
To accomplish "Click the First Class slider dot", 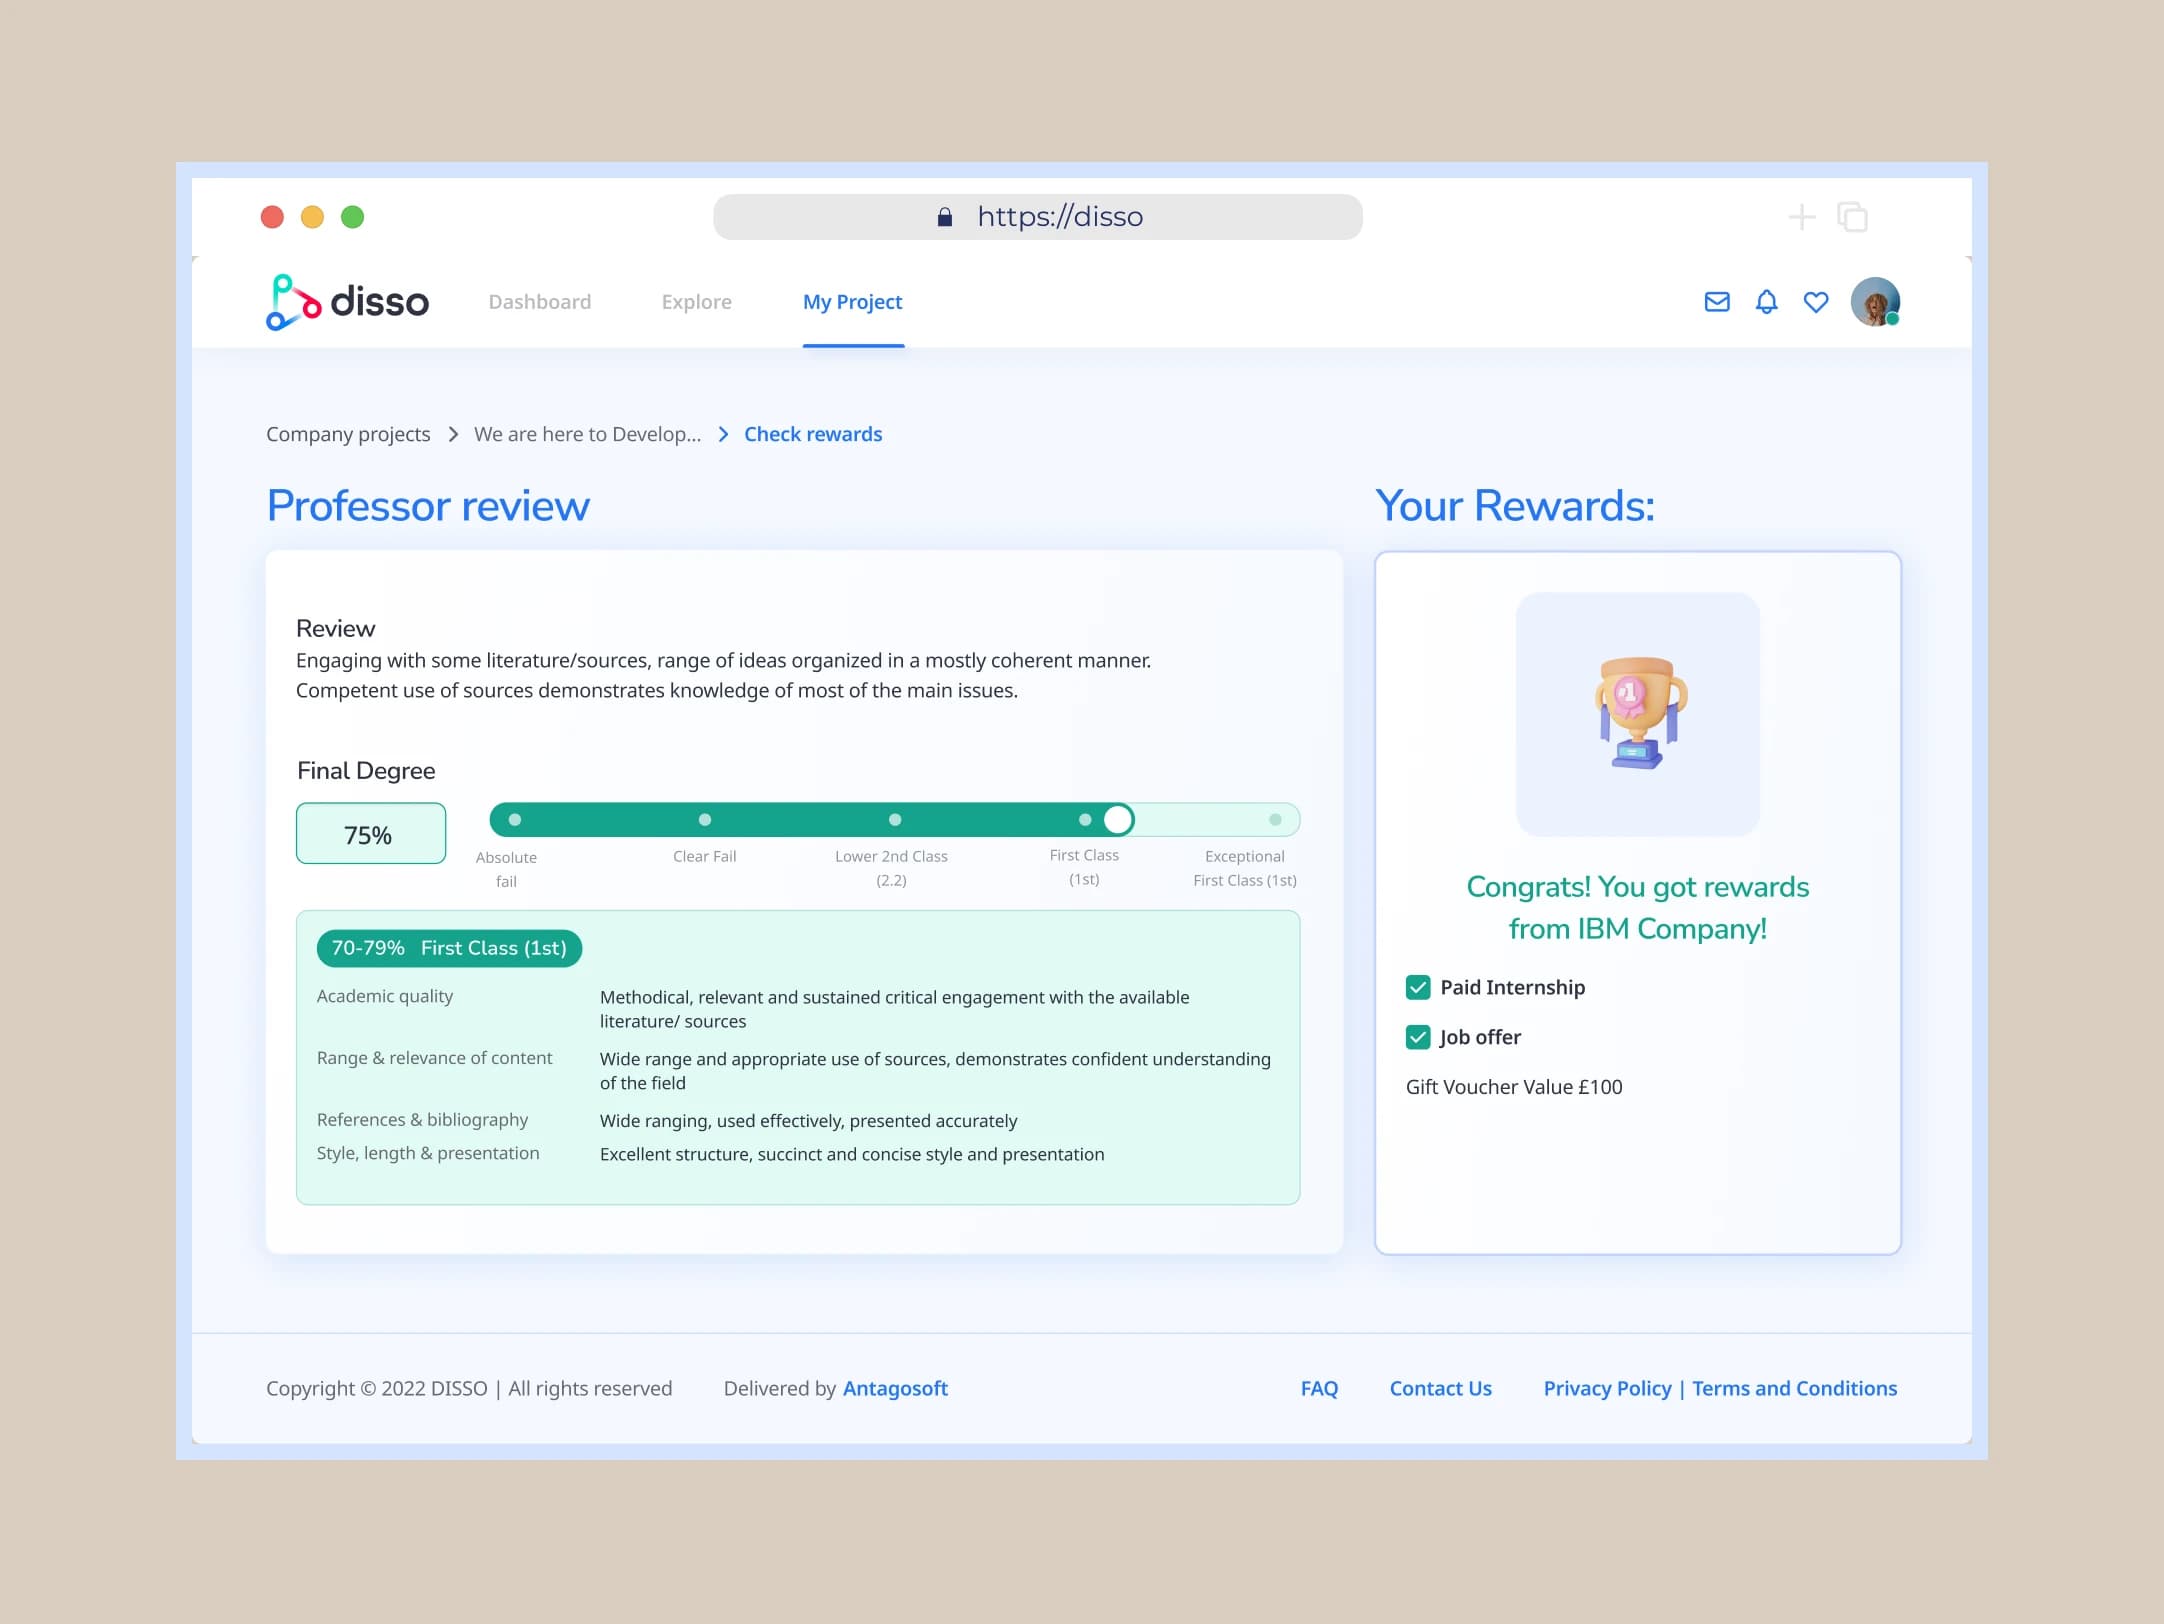I will click(1085, 820).
